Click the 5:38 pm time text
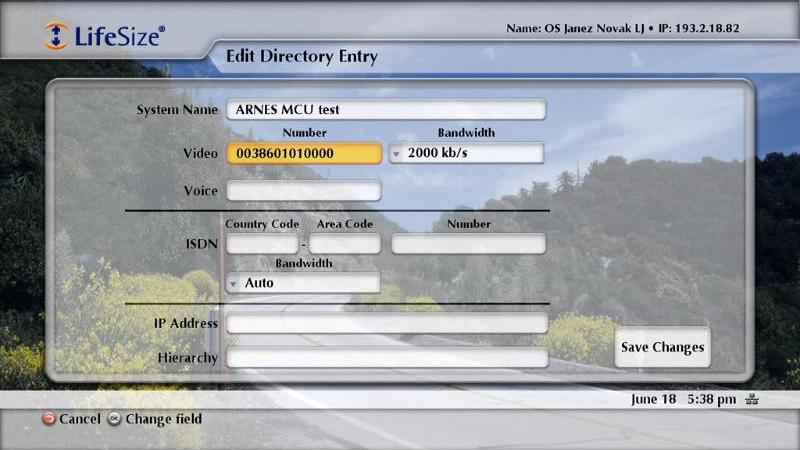 coord(712,399)
